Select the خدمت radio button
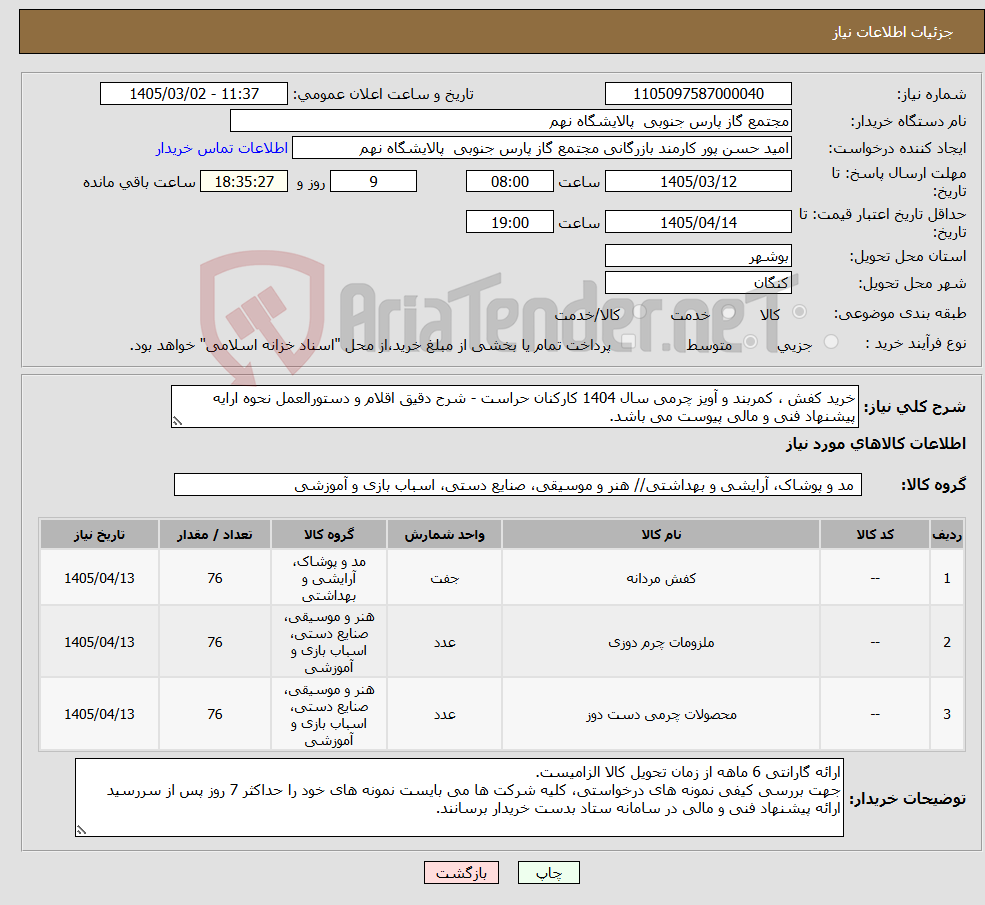 729,312
